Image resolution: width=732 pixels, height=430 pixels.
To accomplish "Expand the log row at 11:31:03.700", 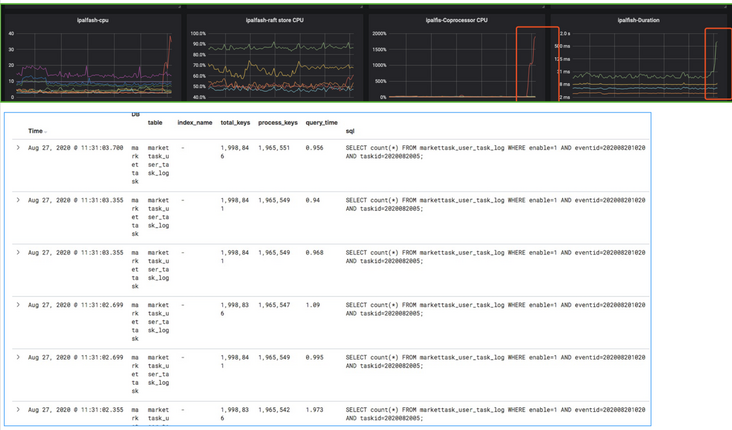I will [x=18, y=147].
